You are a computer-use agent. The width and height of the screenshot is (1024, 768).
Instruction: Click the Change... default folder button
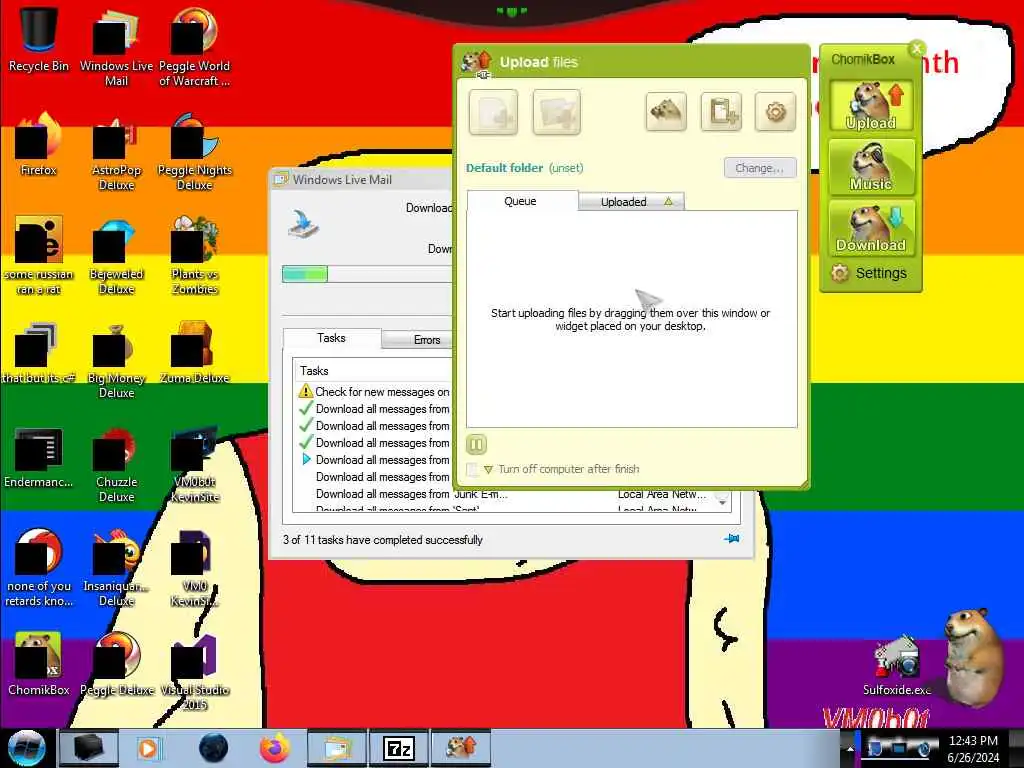[760, 168]
